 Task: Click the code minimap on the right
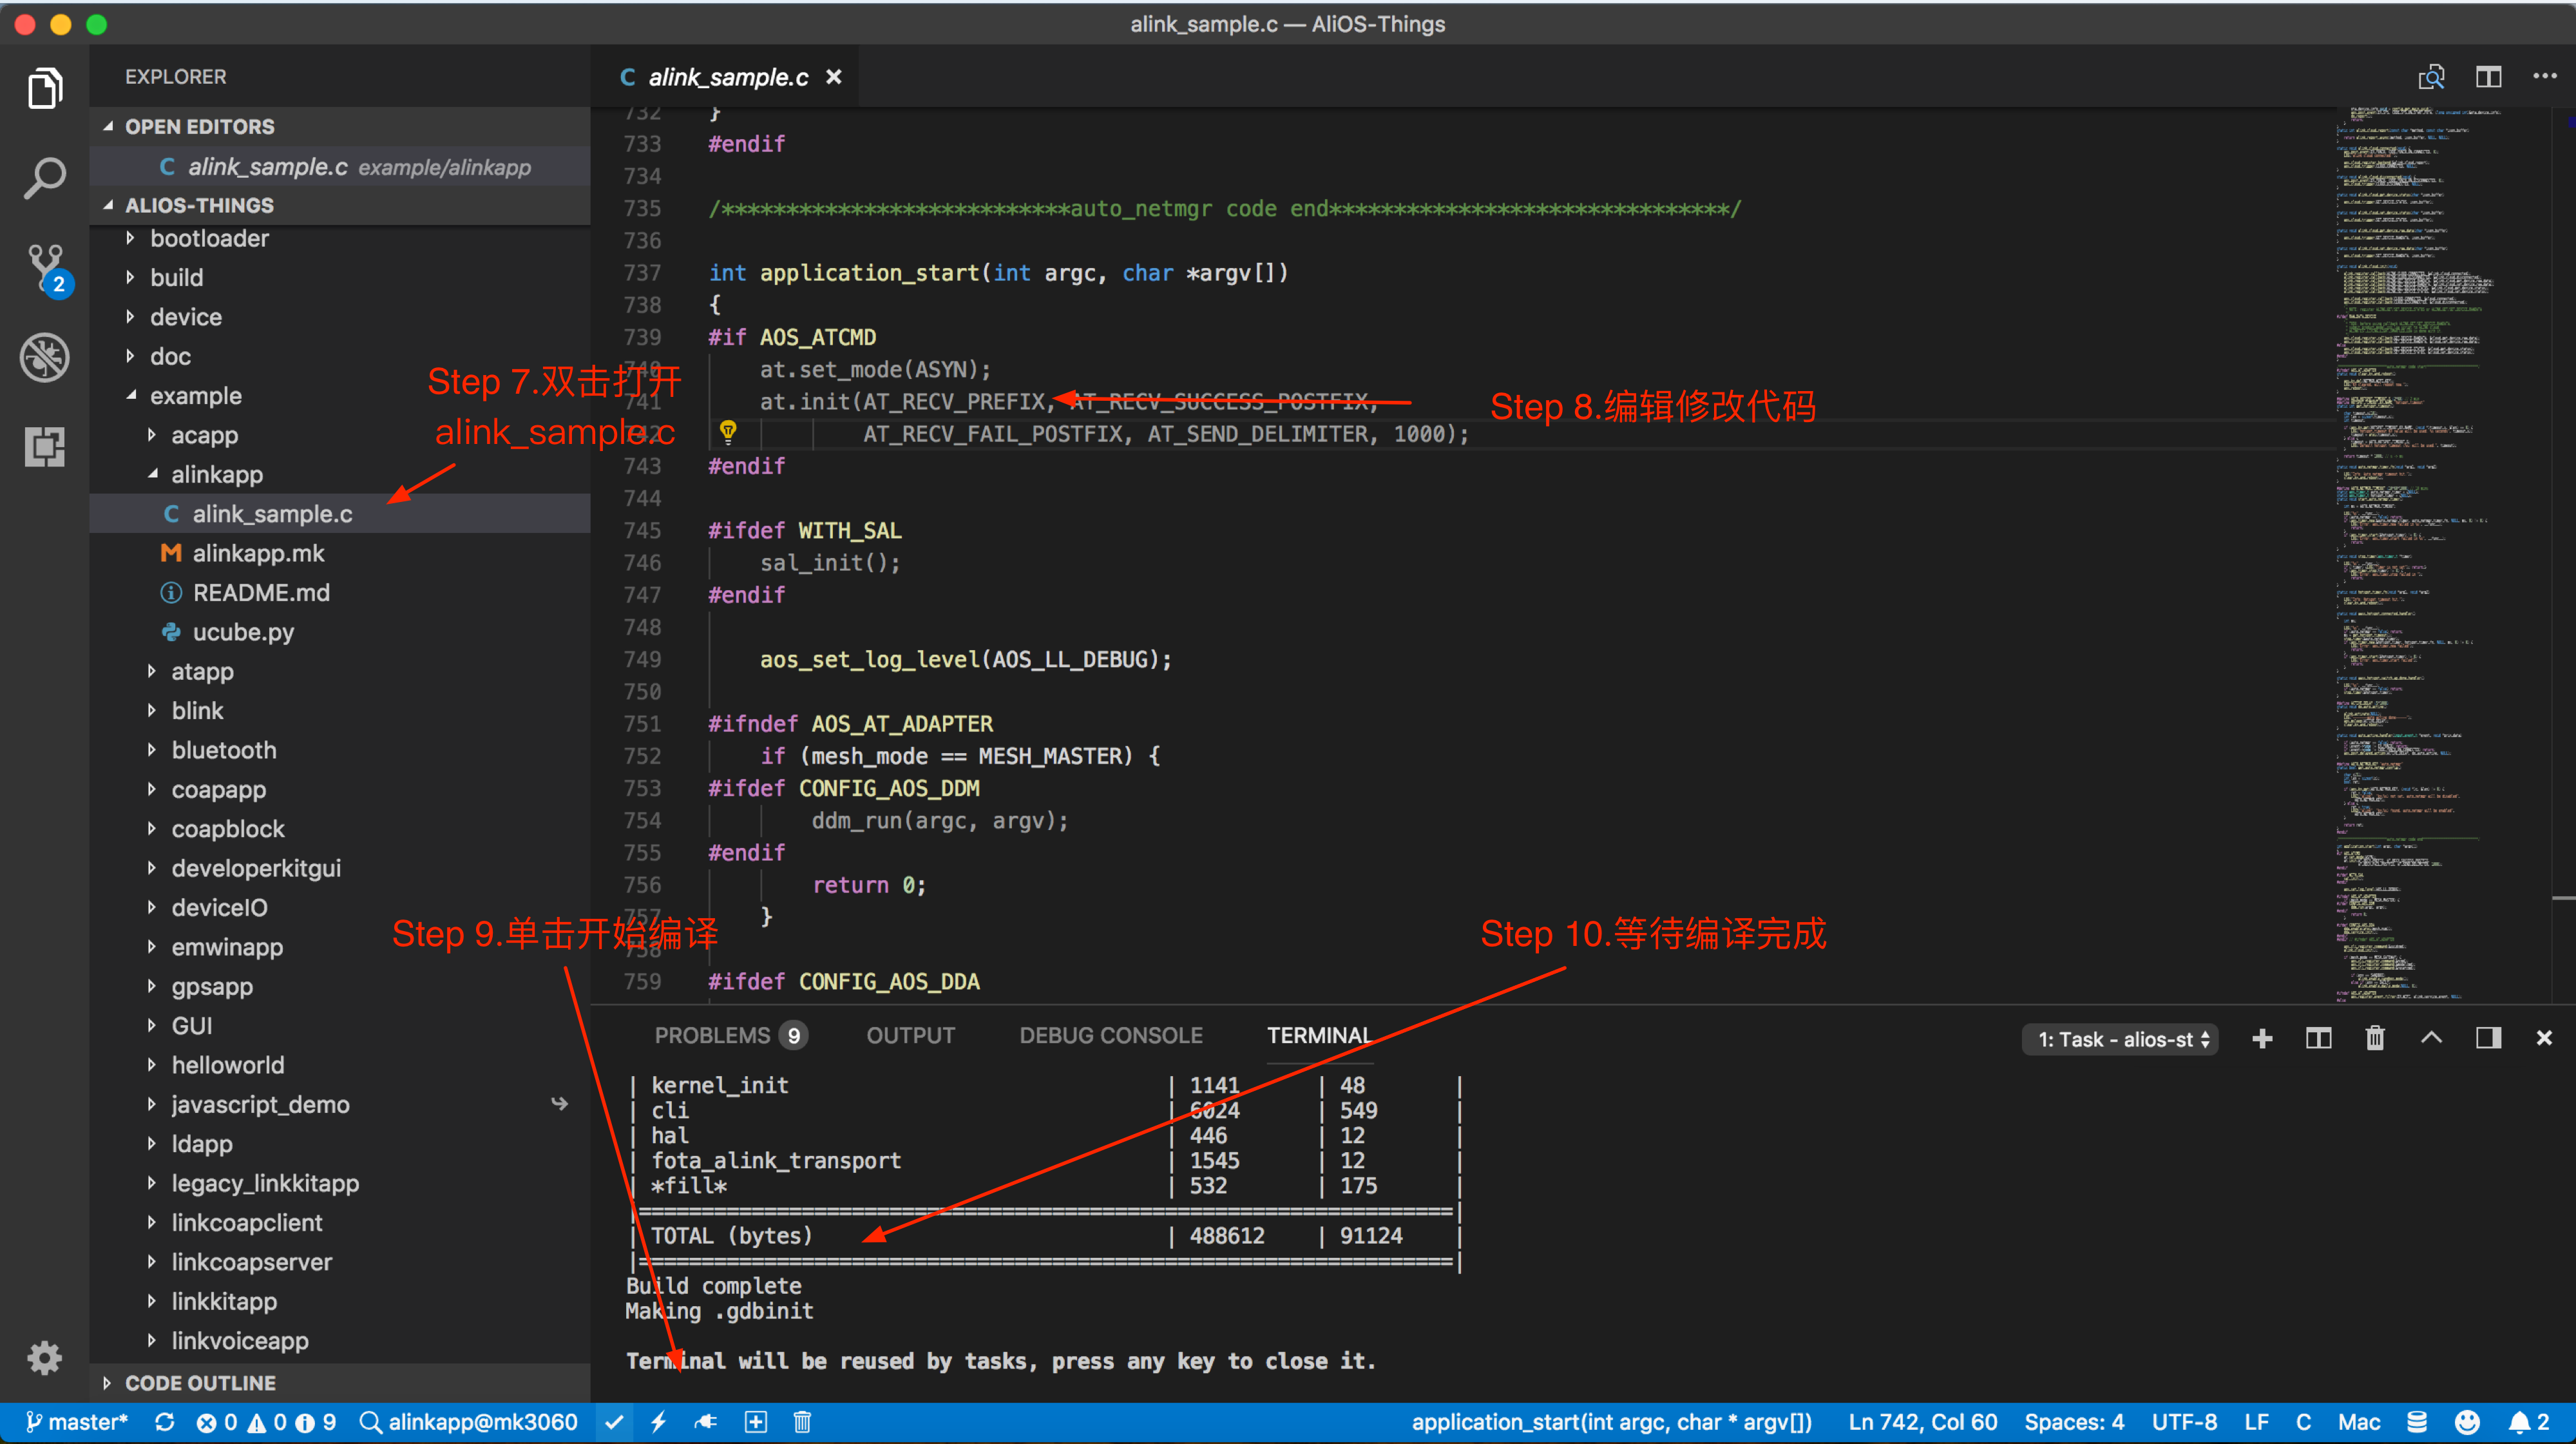click(2420, 500)
